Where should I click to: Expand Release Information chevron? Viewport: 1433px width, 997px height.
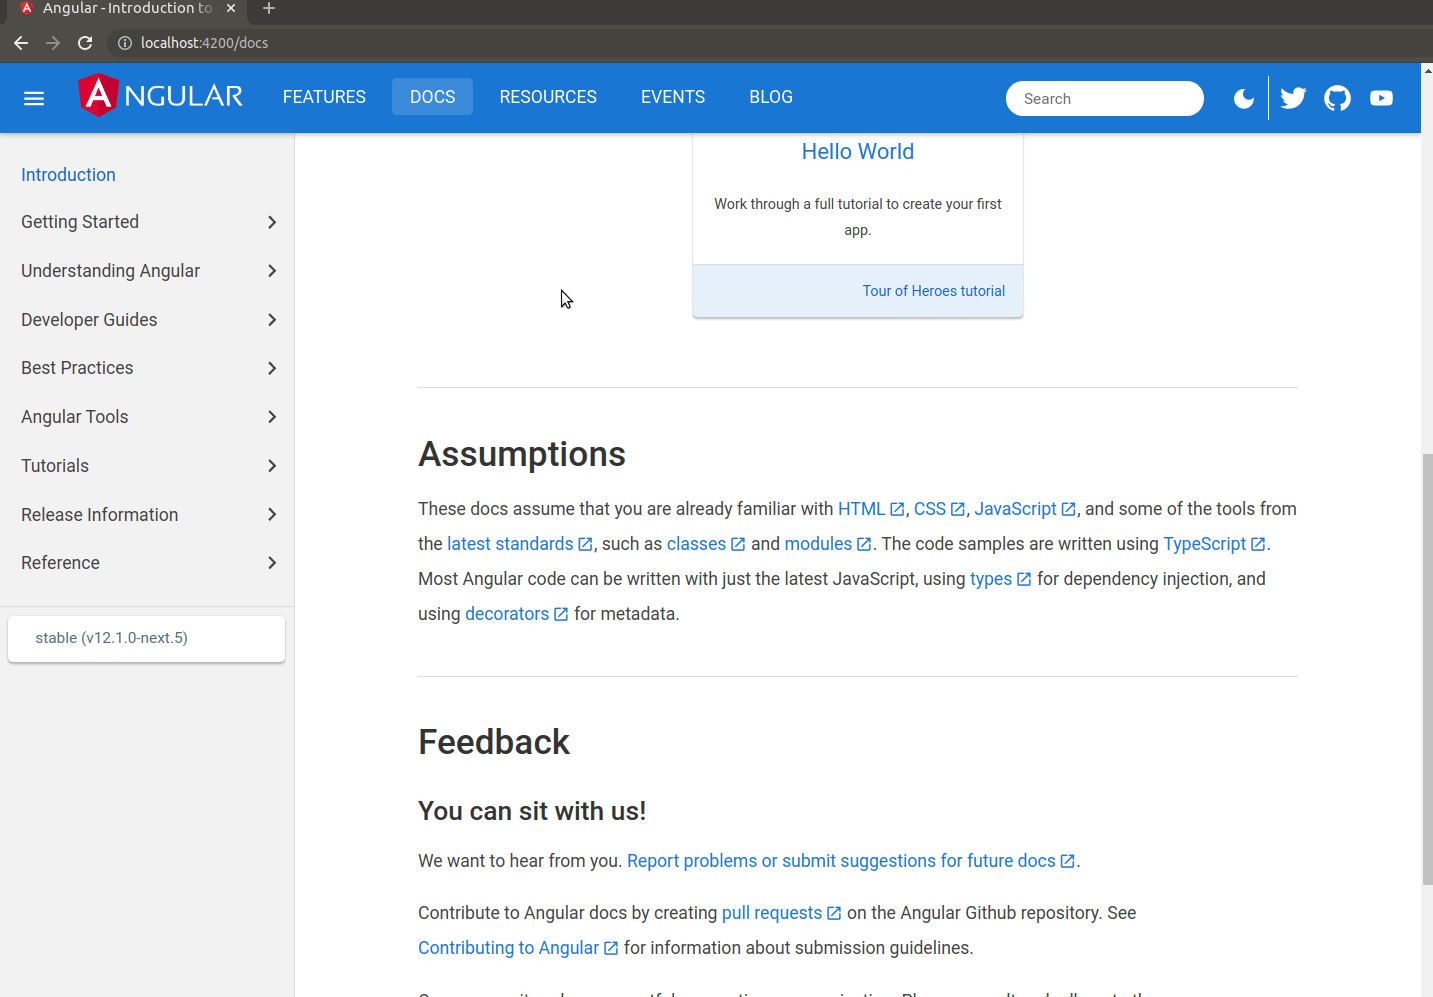coord(272,515)
